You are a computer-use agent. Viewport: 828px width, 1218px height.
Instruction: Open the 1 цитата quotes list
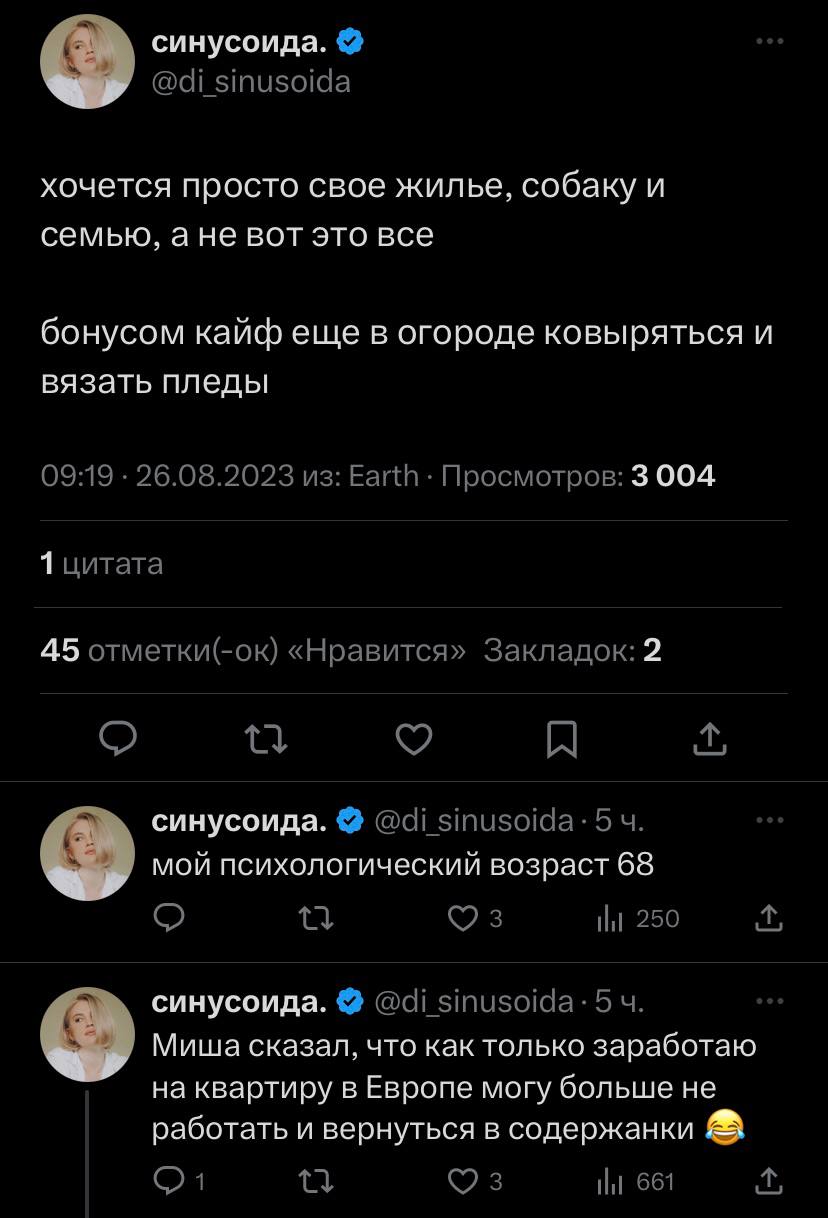pos(101,565)
